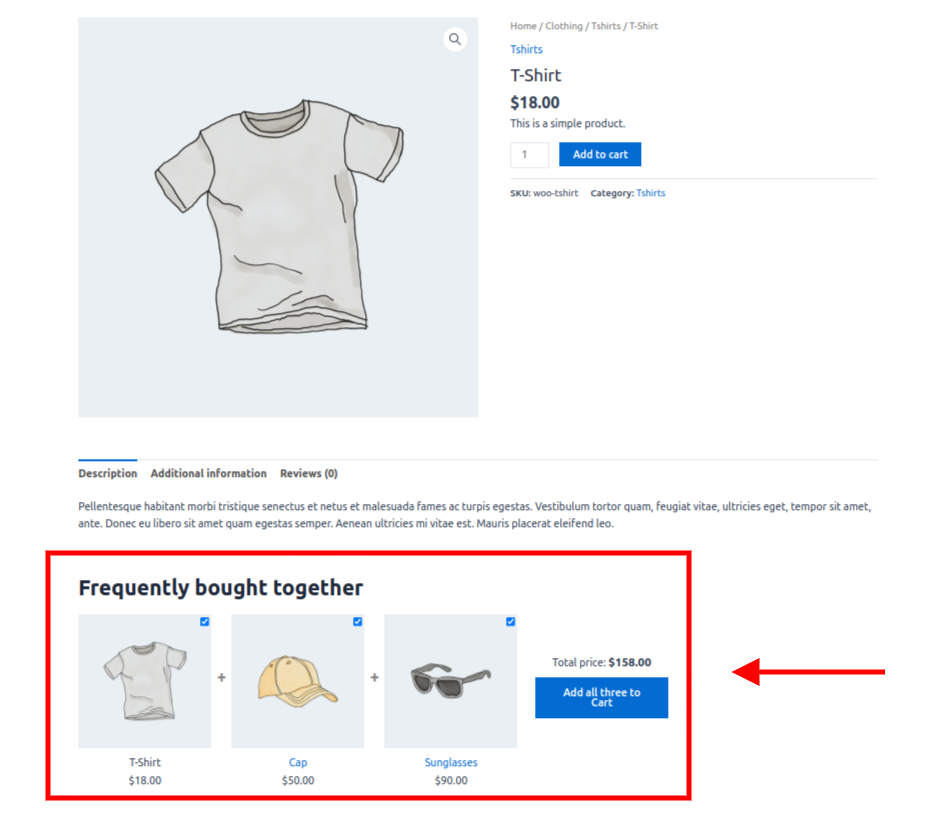Image resolution: width=934 pixels, height=814 pixels.
Task: Select the Description tab
Action: [x=107, y=473]
